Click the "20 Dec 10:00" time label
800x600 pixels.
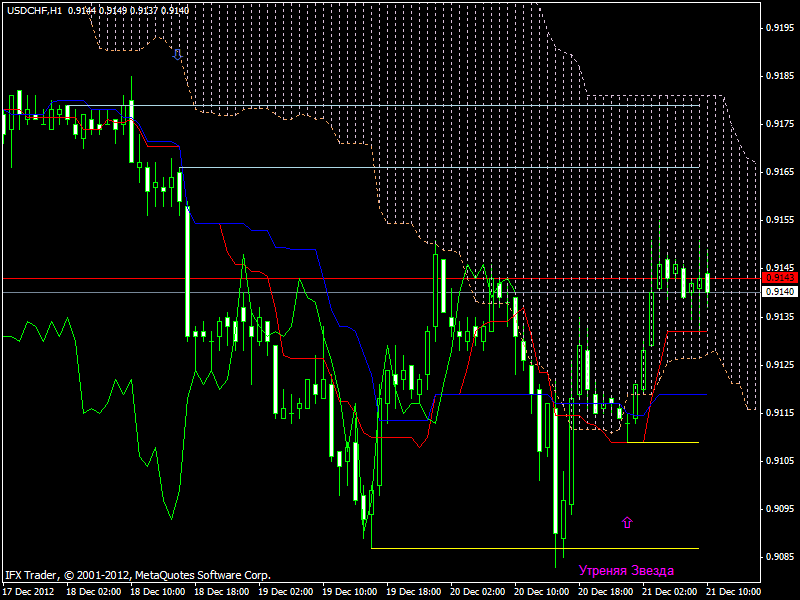click(x=543, y=591)
